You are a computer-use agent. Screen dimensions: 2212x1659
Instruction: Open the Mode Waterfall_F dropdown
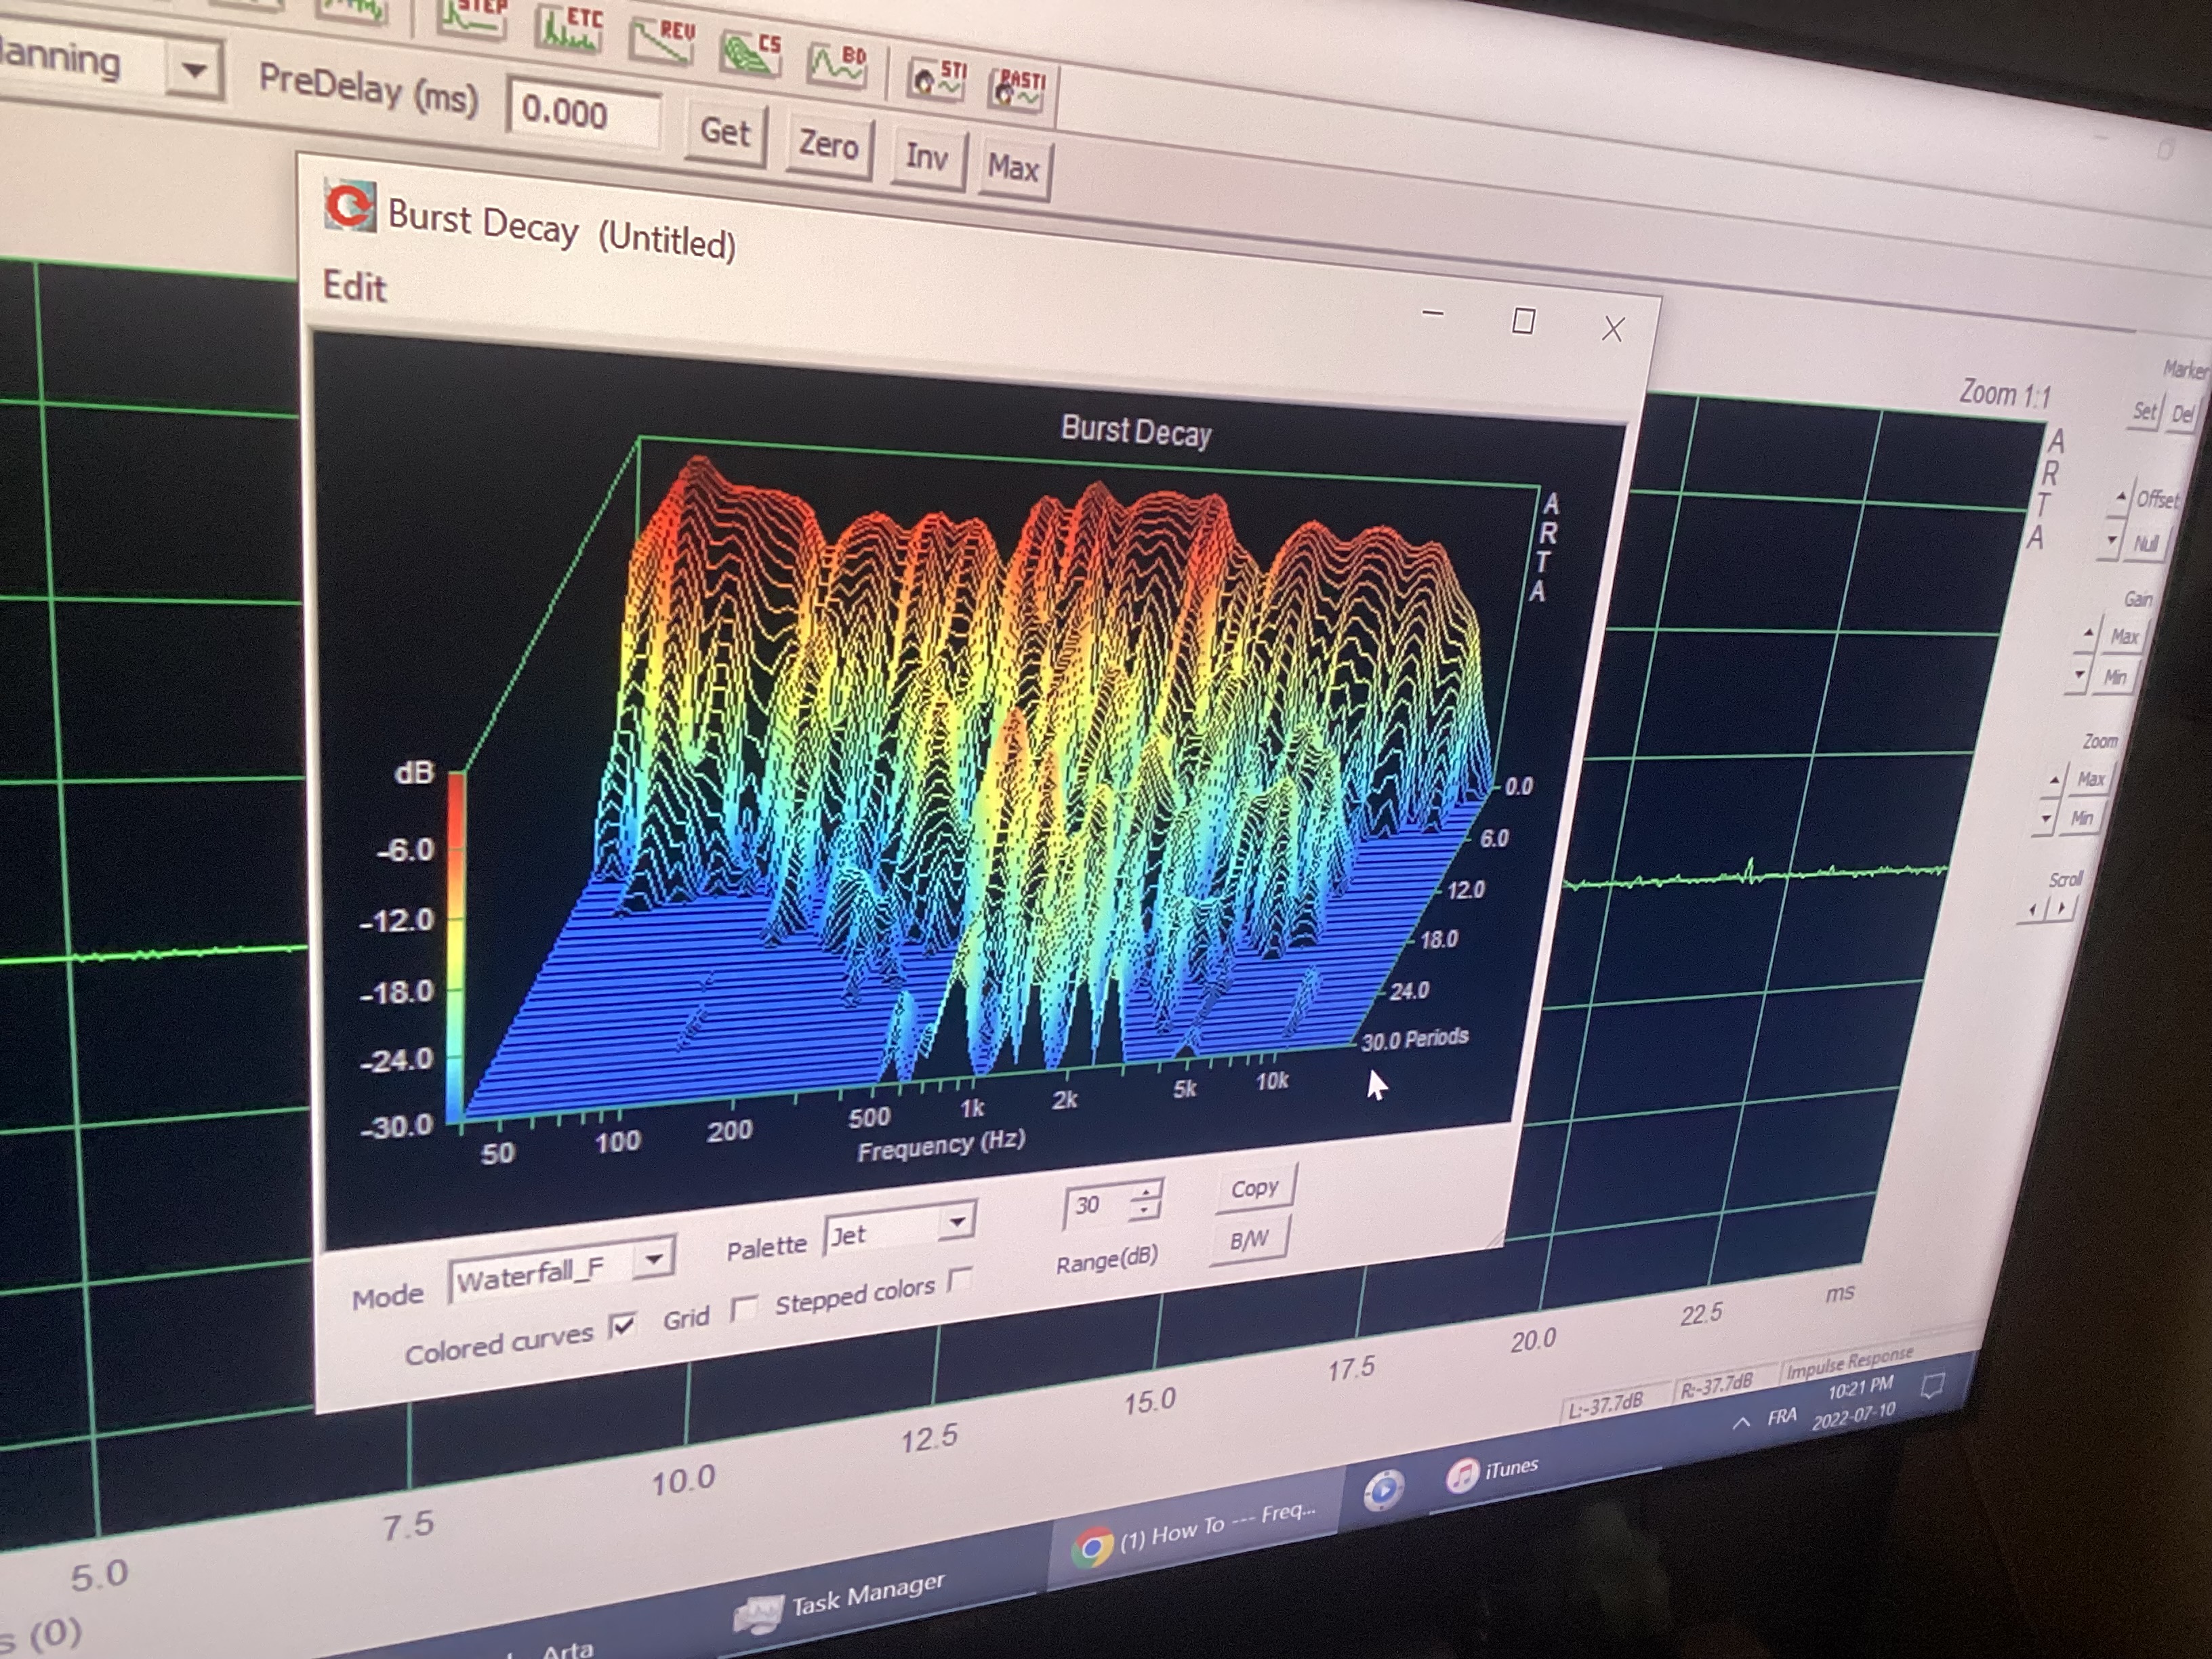tap(654, 1260)
